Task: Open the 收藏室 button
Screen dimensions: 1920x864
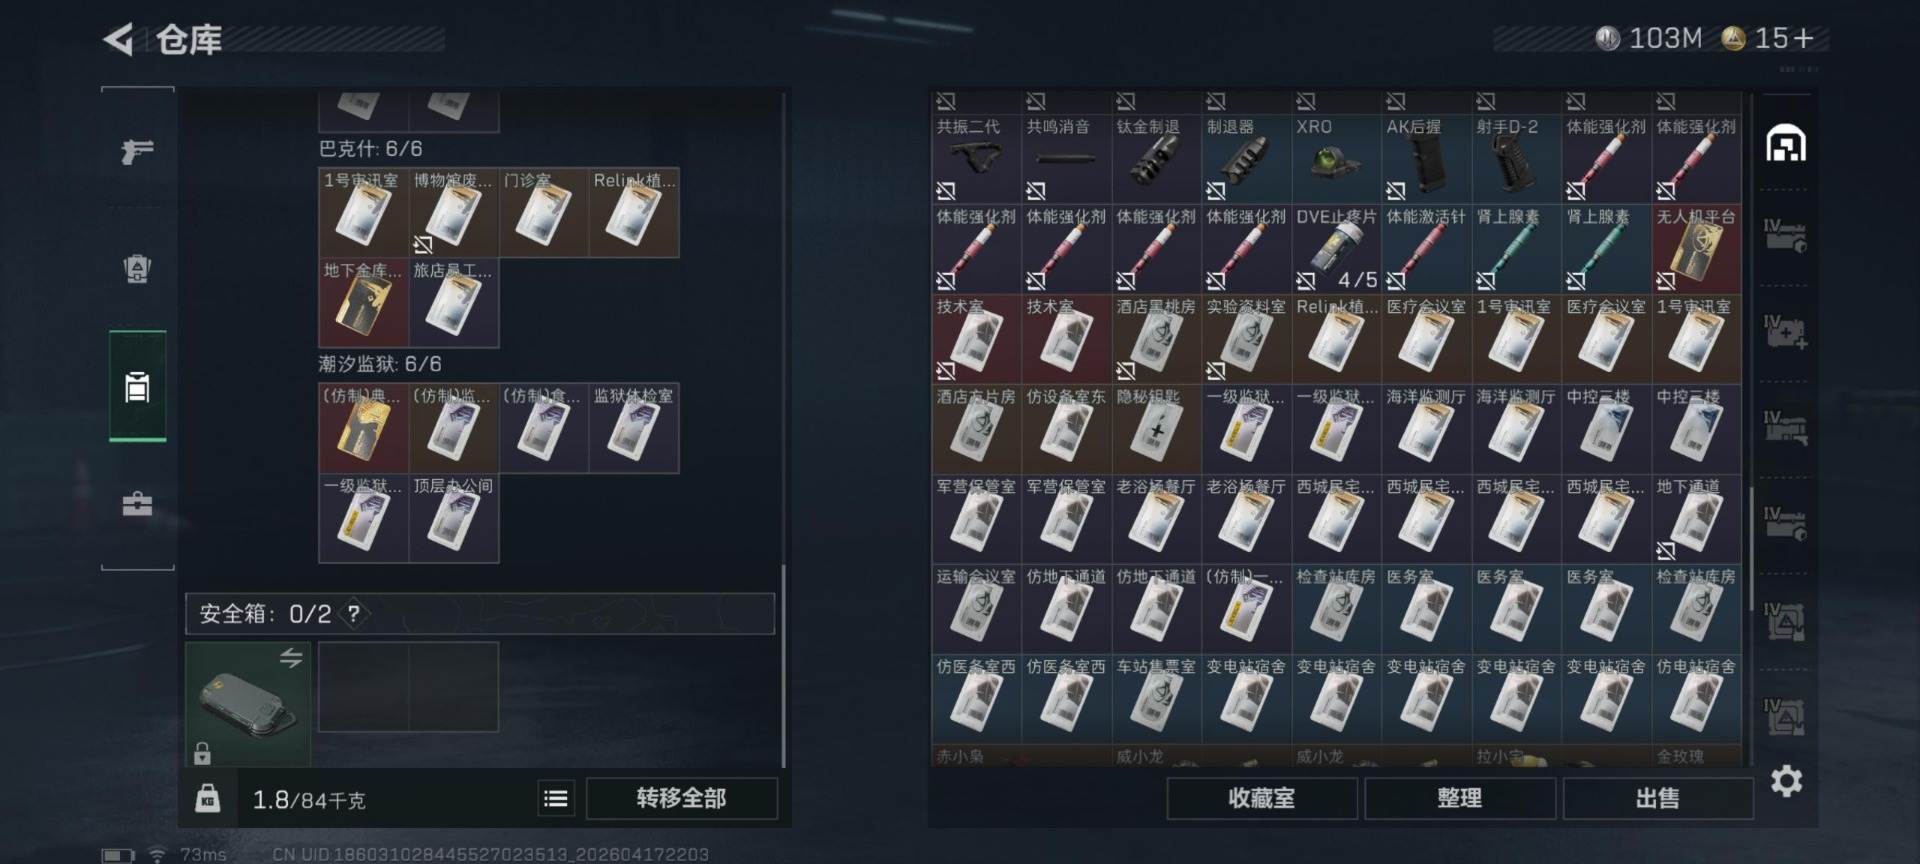Action: coord(1262,798)
